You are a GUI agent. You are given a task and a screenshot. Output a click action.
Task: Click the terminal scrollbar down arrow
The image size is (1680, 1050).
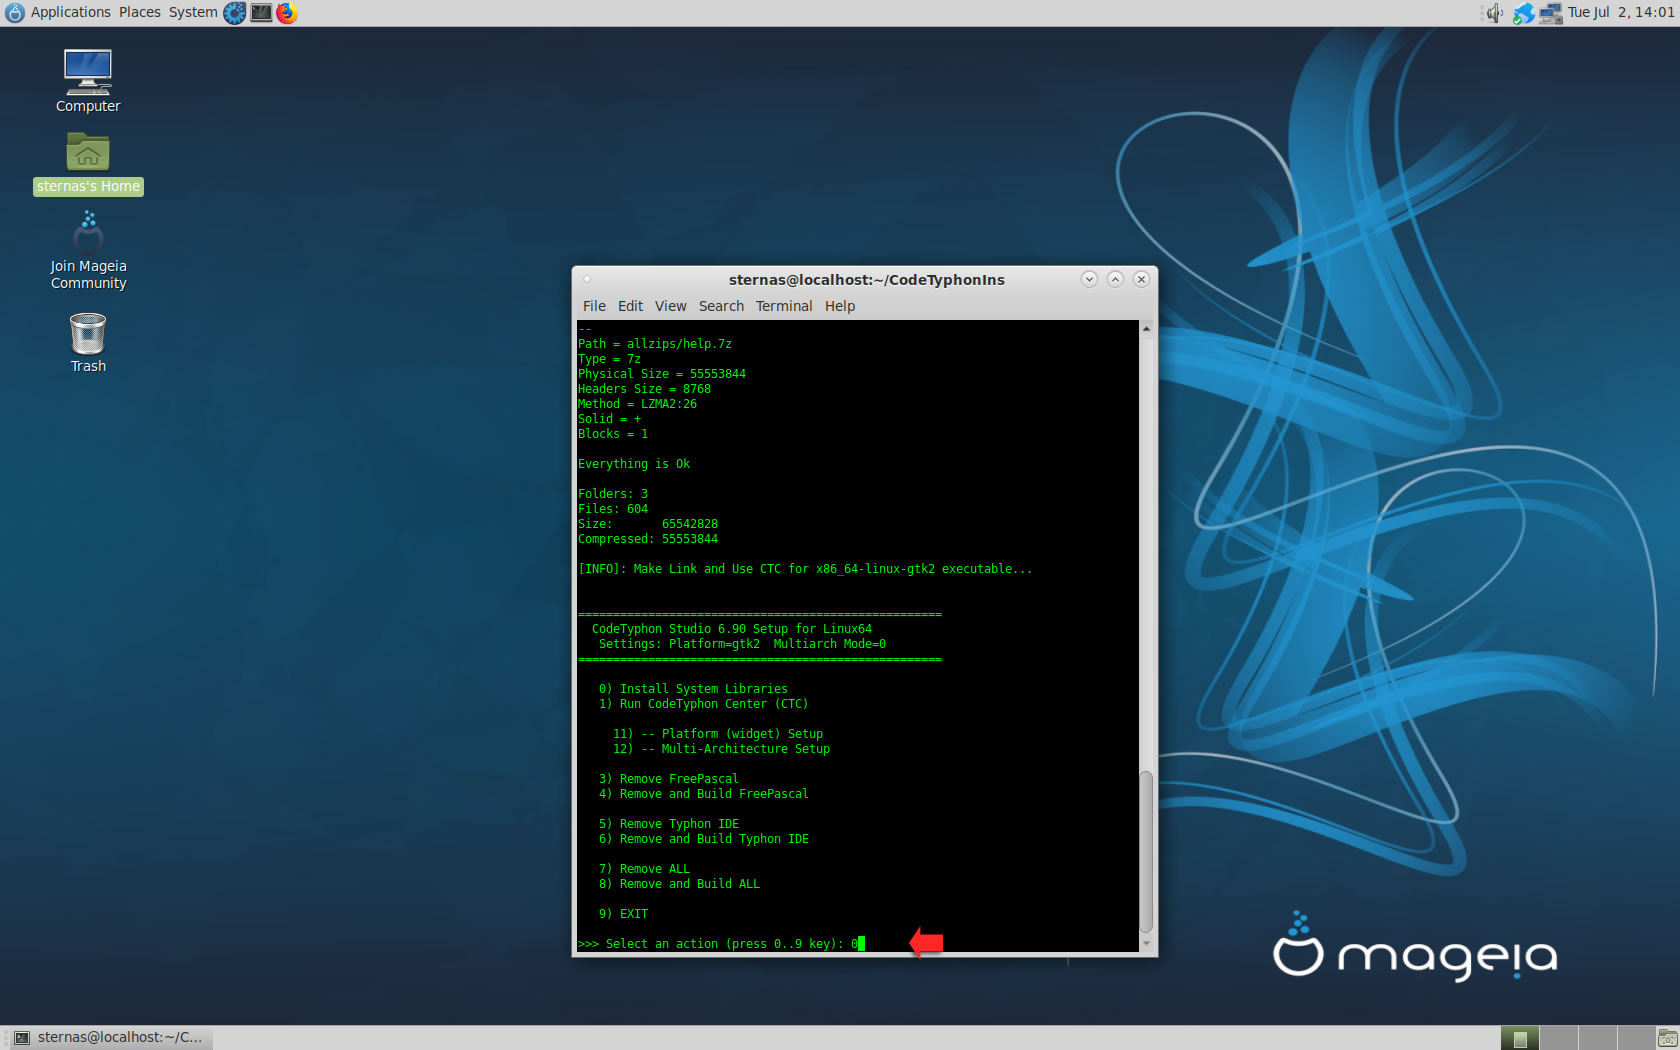[x=1146, y=943]
